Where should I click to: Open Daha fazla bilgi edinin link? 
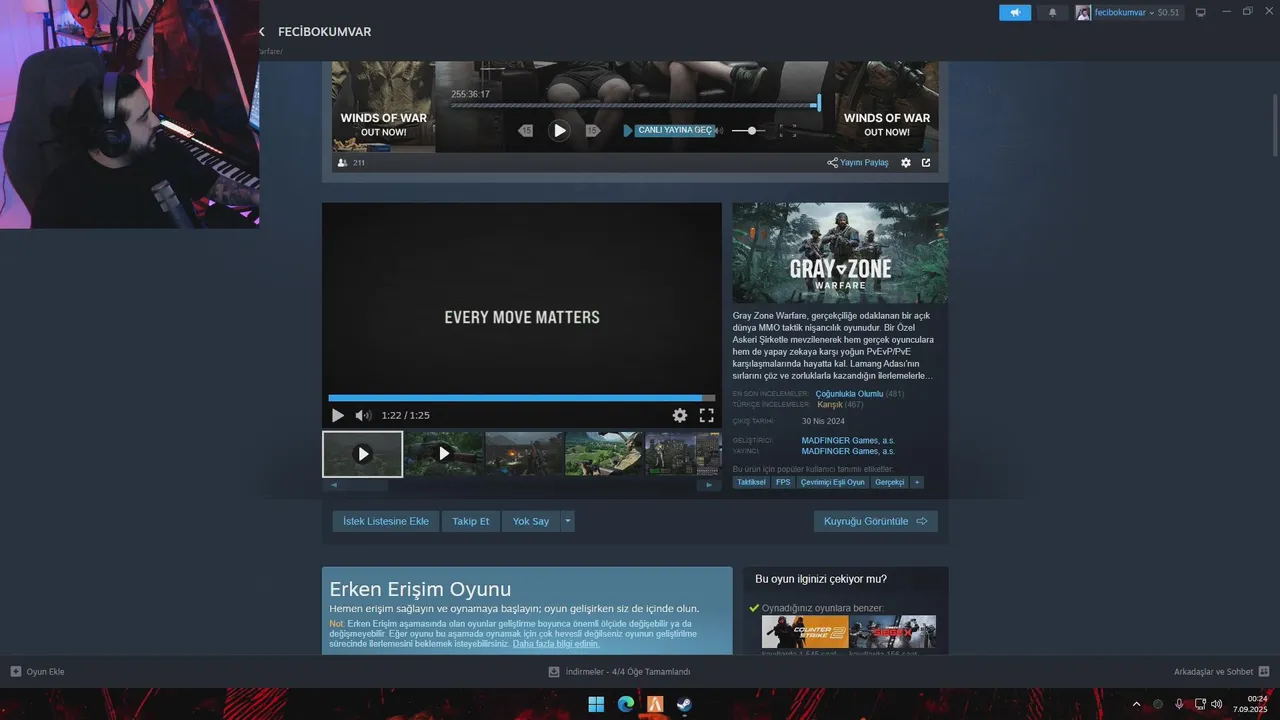point(556,644)
